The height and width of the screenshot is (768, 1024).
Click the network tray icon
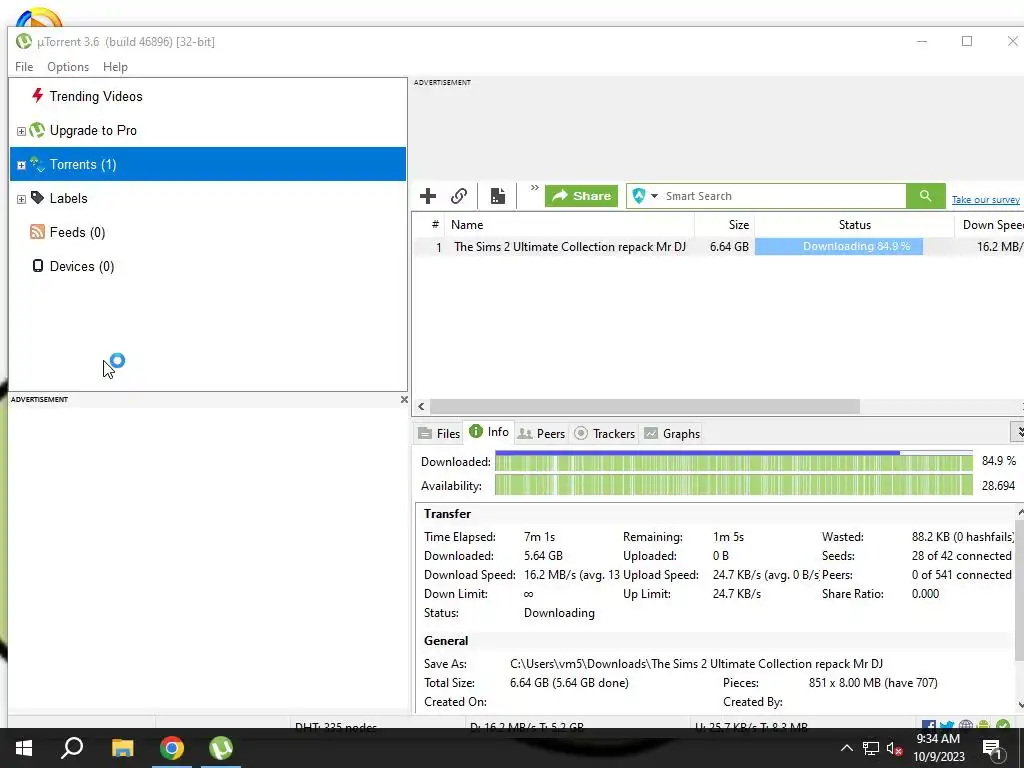coord(871,748)
